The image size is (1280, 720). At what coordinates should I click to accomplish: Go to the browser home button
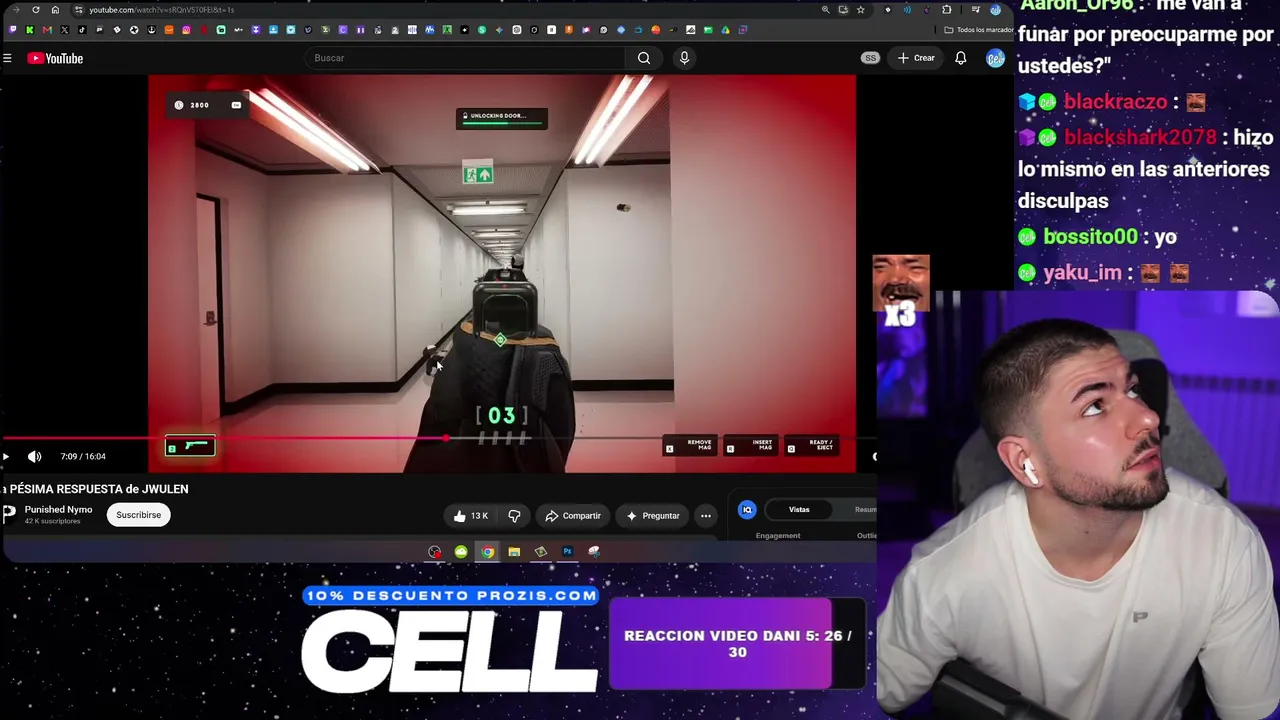[55, 10]
